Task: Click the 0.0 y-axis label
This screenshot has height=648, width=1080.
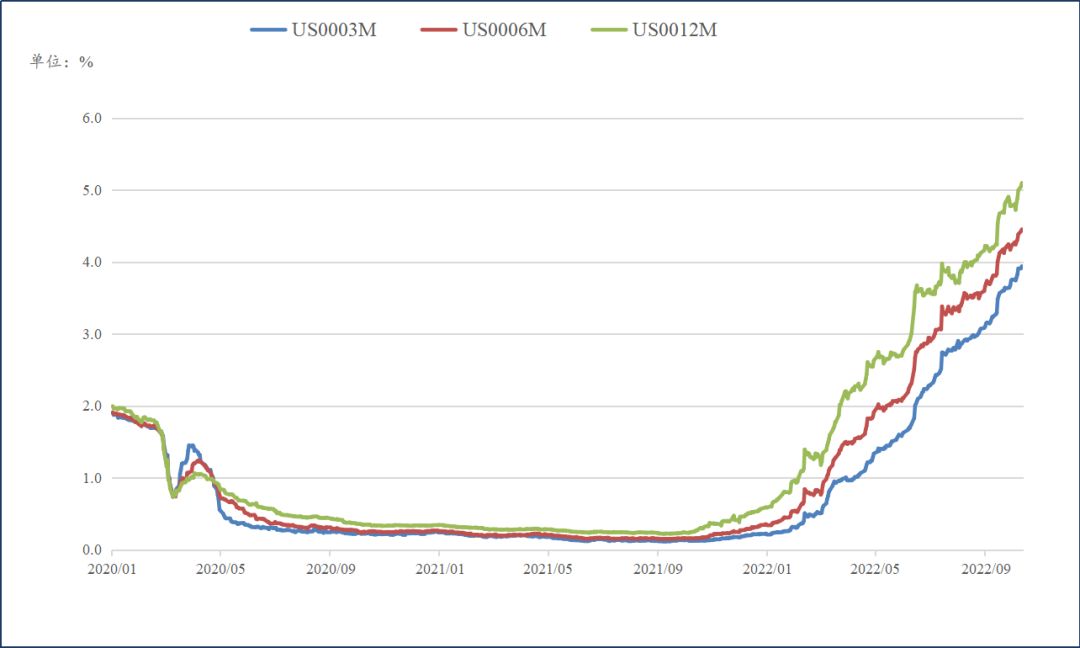Action: 92,550
